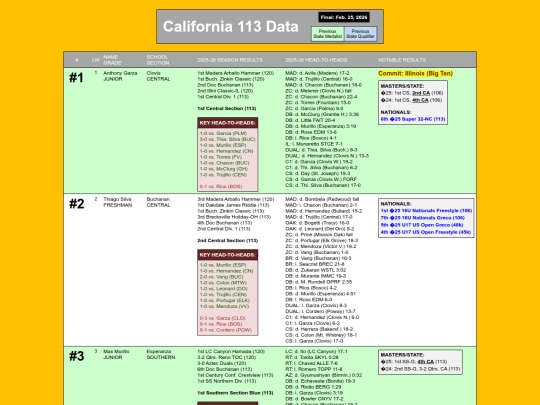The image size is (540, 405).
Task: Click 'DB: d. McClurg (Granite H.) 3:36' line
Action: pyautogui.click(x=322, y=114)
